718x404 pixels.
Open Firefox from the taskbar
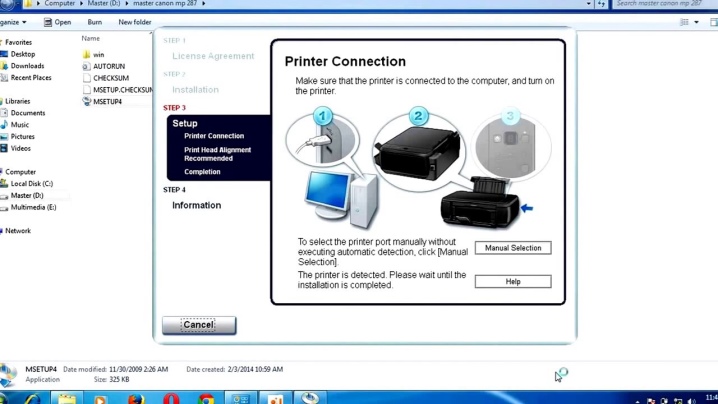click(x=136, y=399)
